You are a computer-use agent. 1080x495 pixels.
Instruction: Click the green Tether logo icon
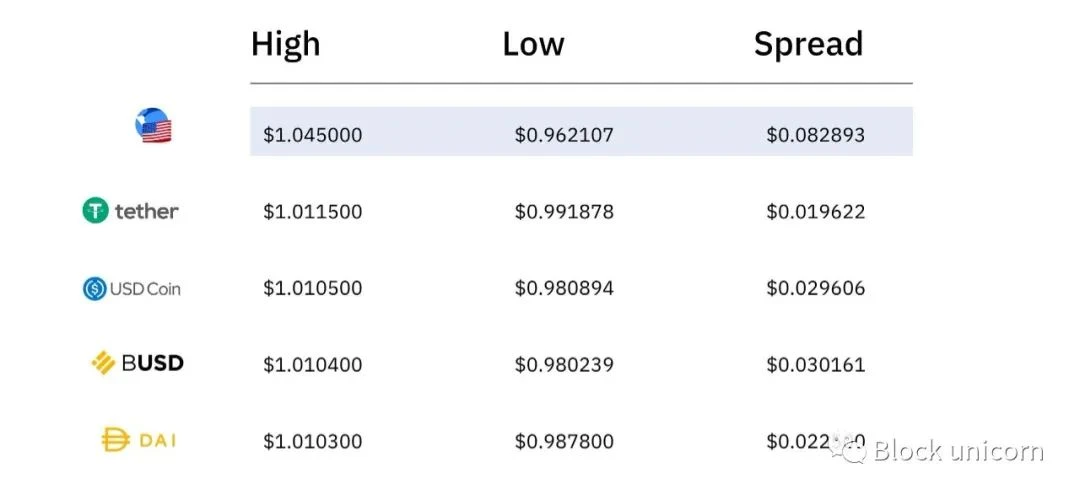(x=96, y=211)
